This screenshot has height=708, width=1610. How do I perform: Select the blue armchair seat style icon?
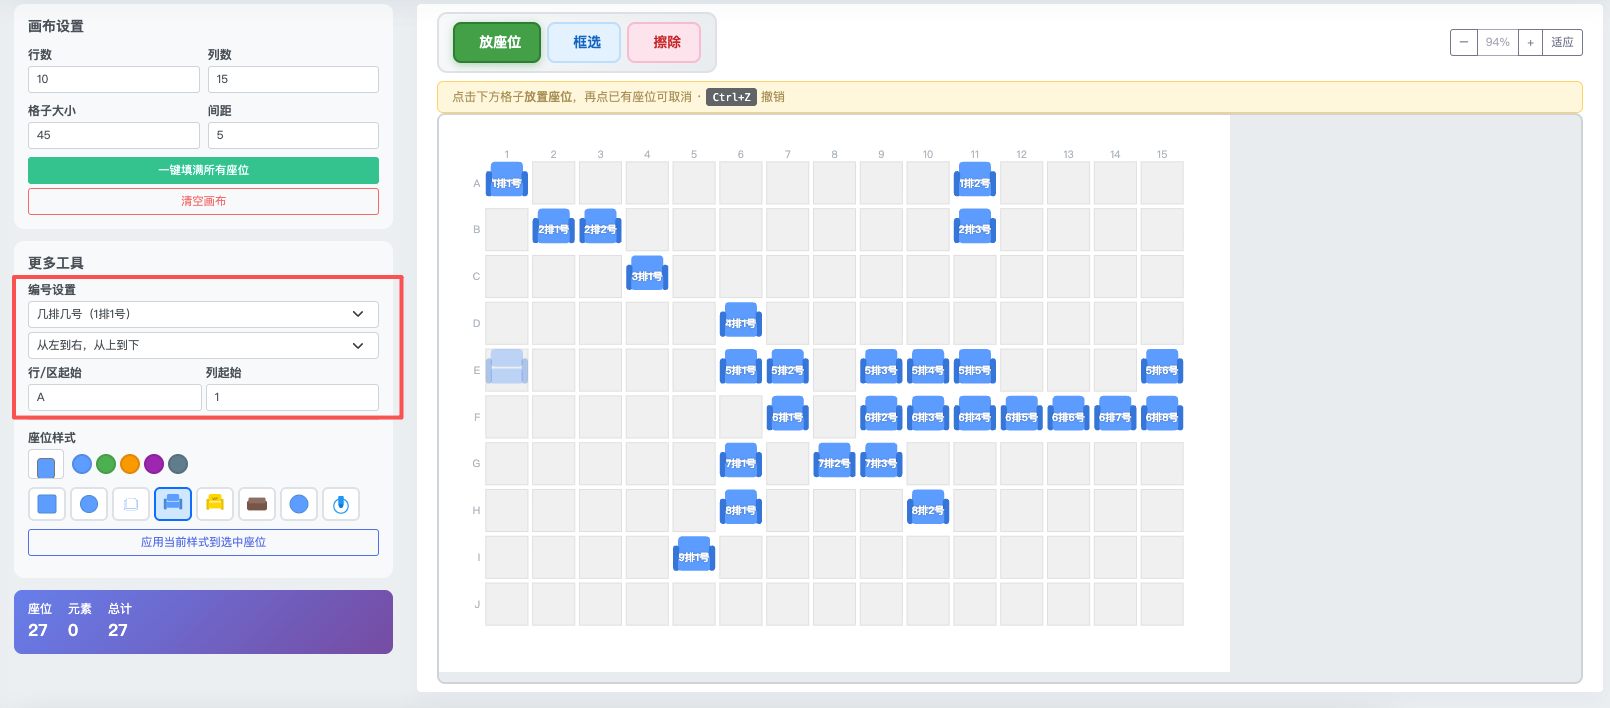click(173, 504)
